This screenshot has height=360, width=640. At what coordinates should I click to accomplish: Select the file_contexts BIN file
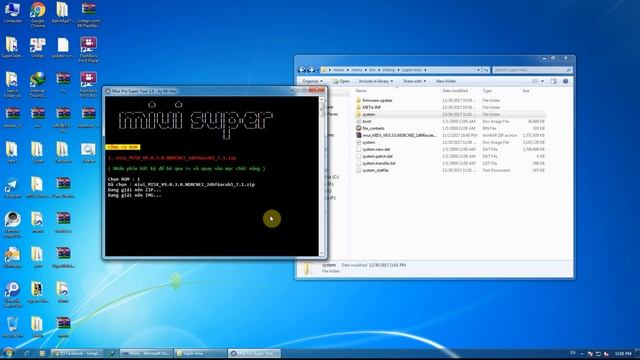(373, 128)
